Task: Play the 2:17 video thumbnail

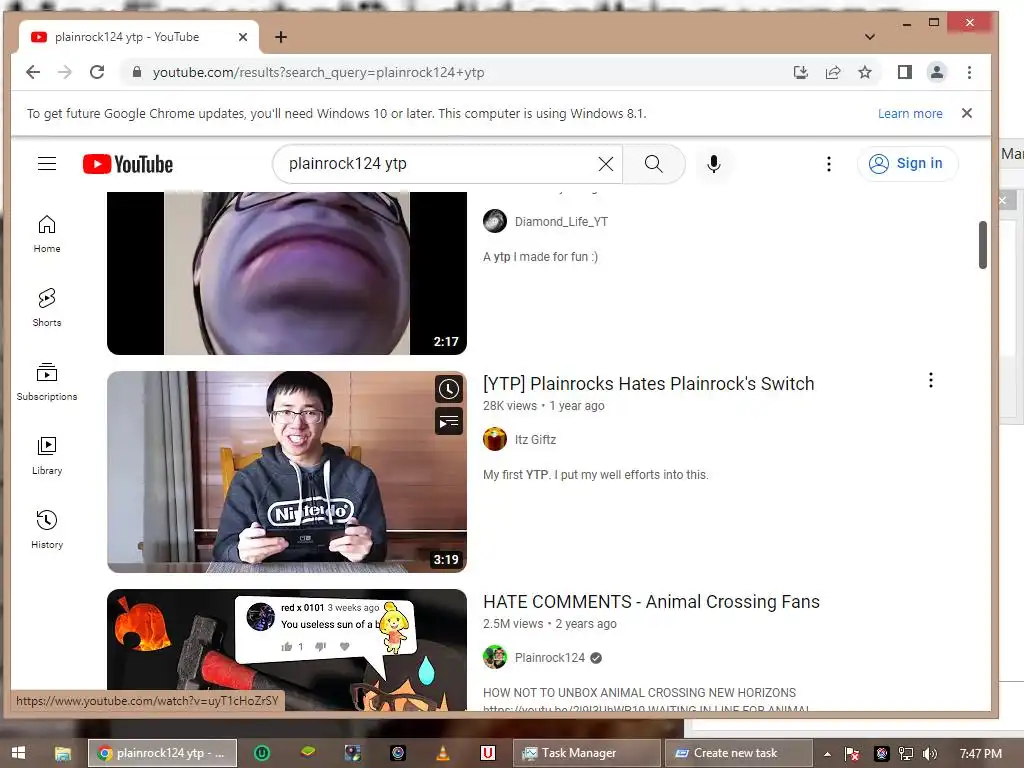Action: (287, 273)
